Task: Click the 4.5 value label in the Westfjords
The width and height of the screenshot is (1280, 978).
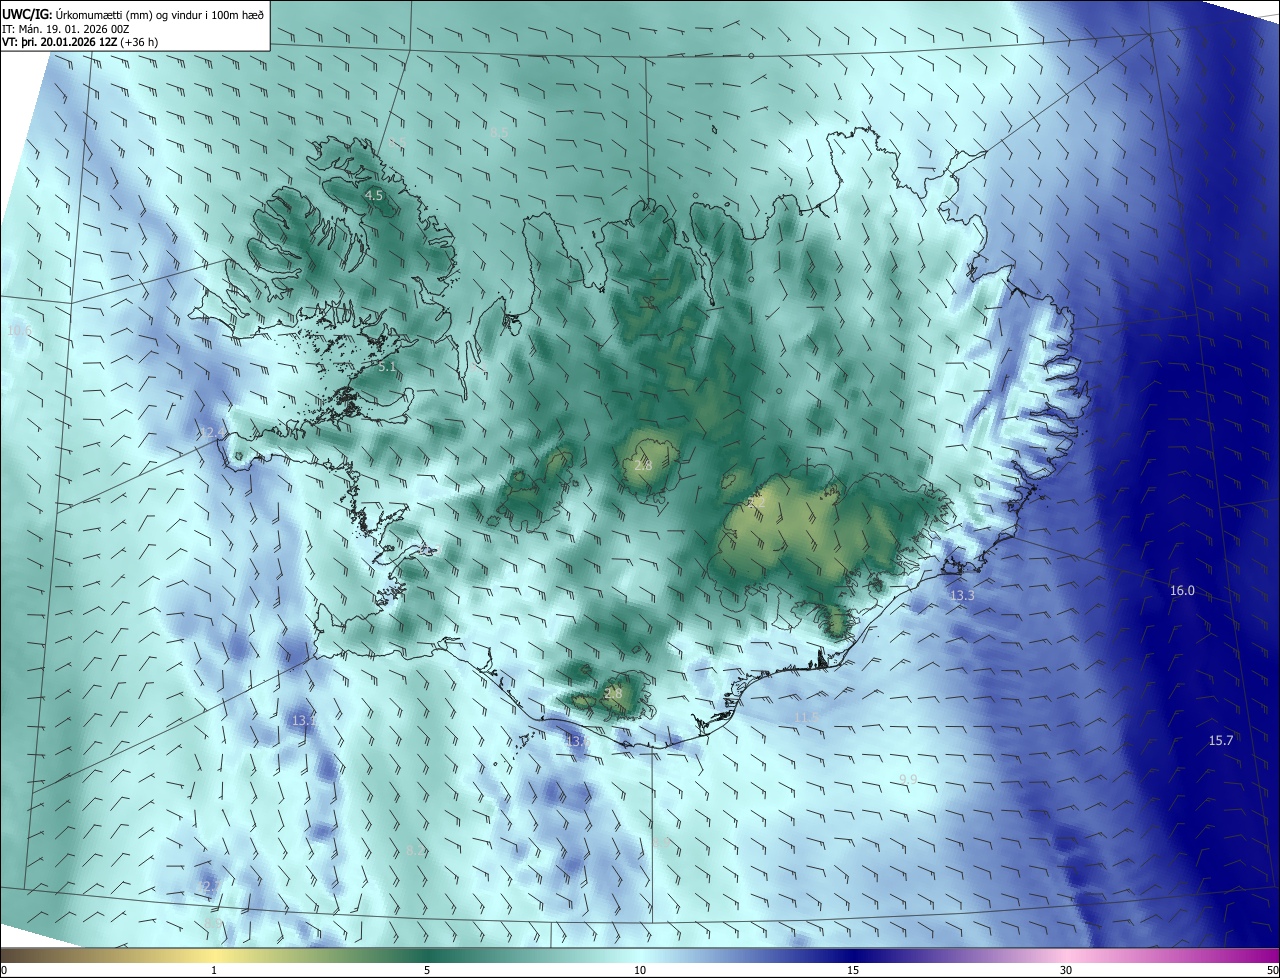Action: 374,196
